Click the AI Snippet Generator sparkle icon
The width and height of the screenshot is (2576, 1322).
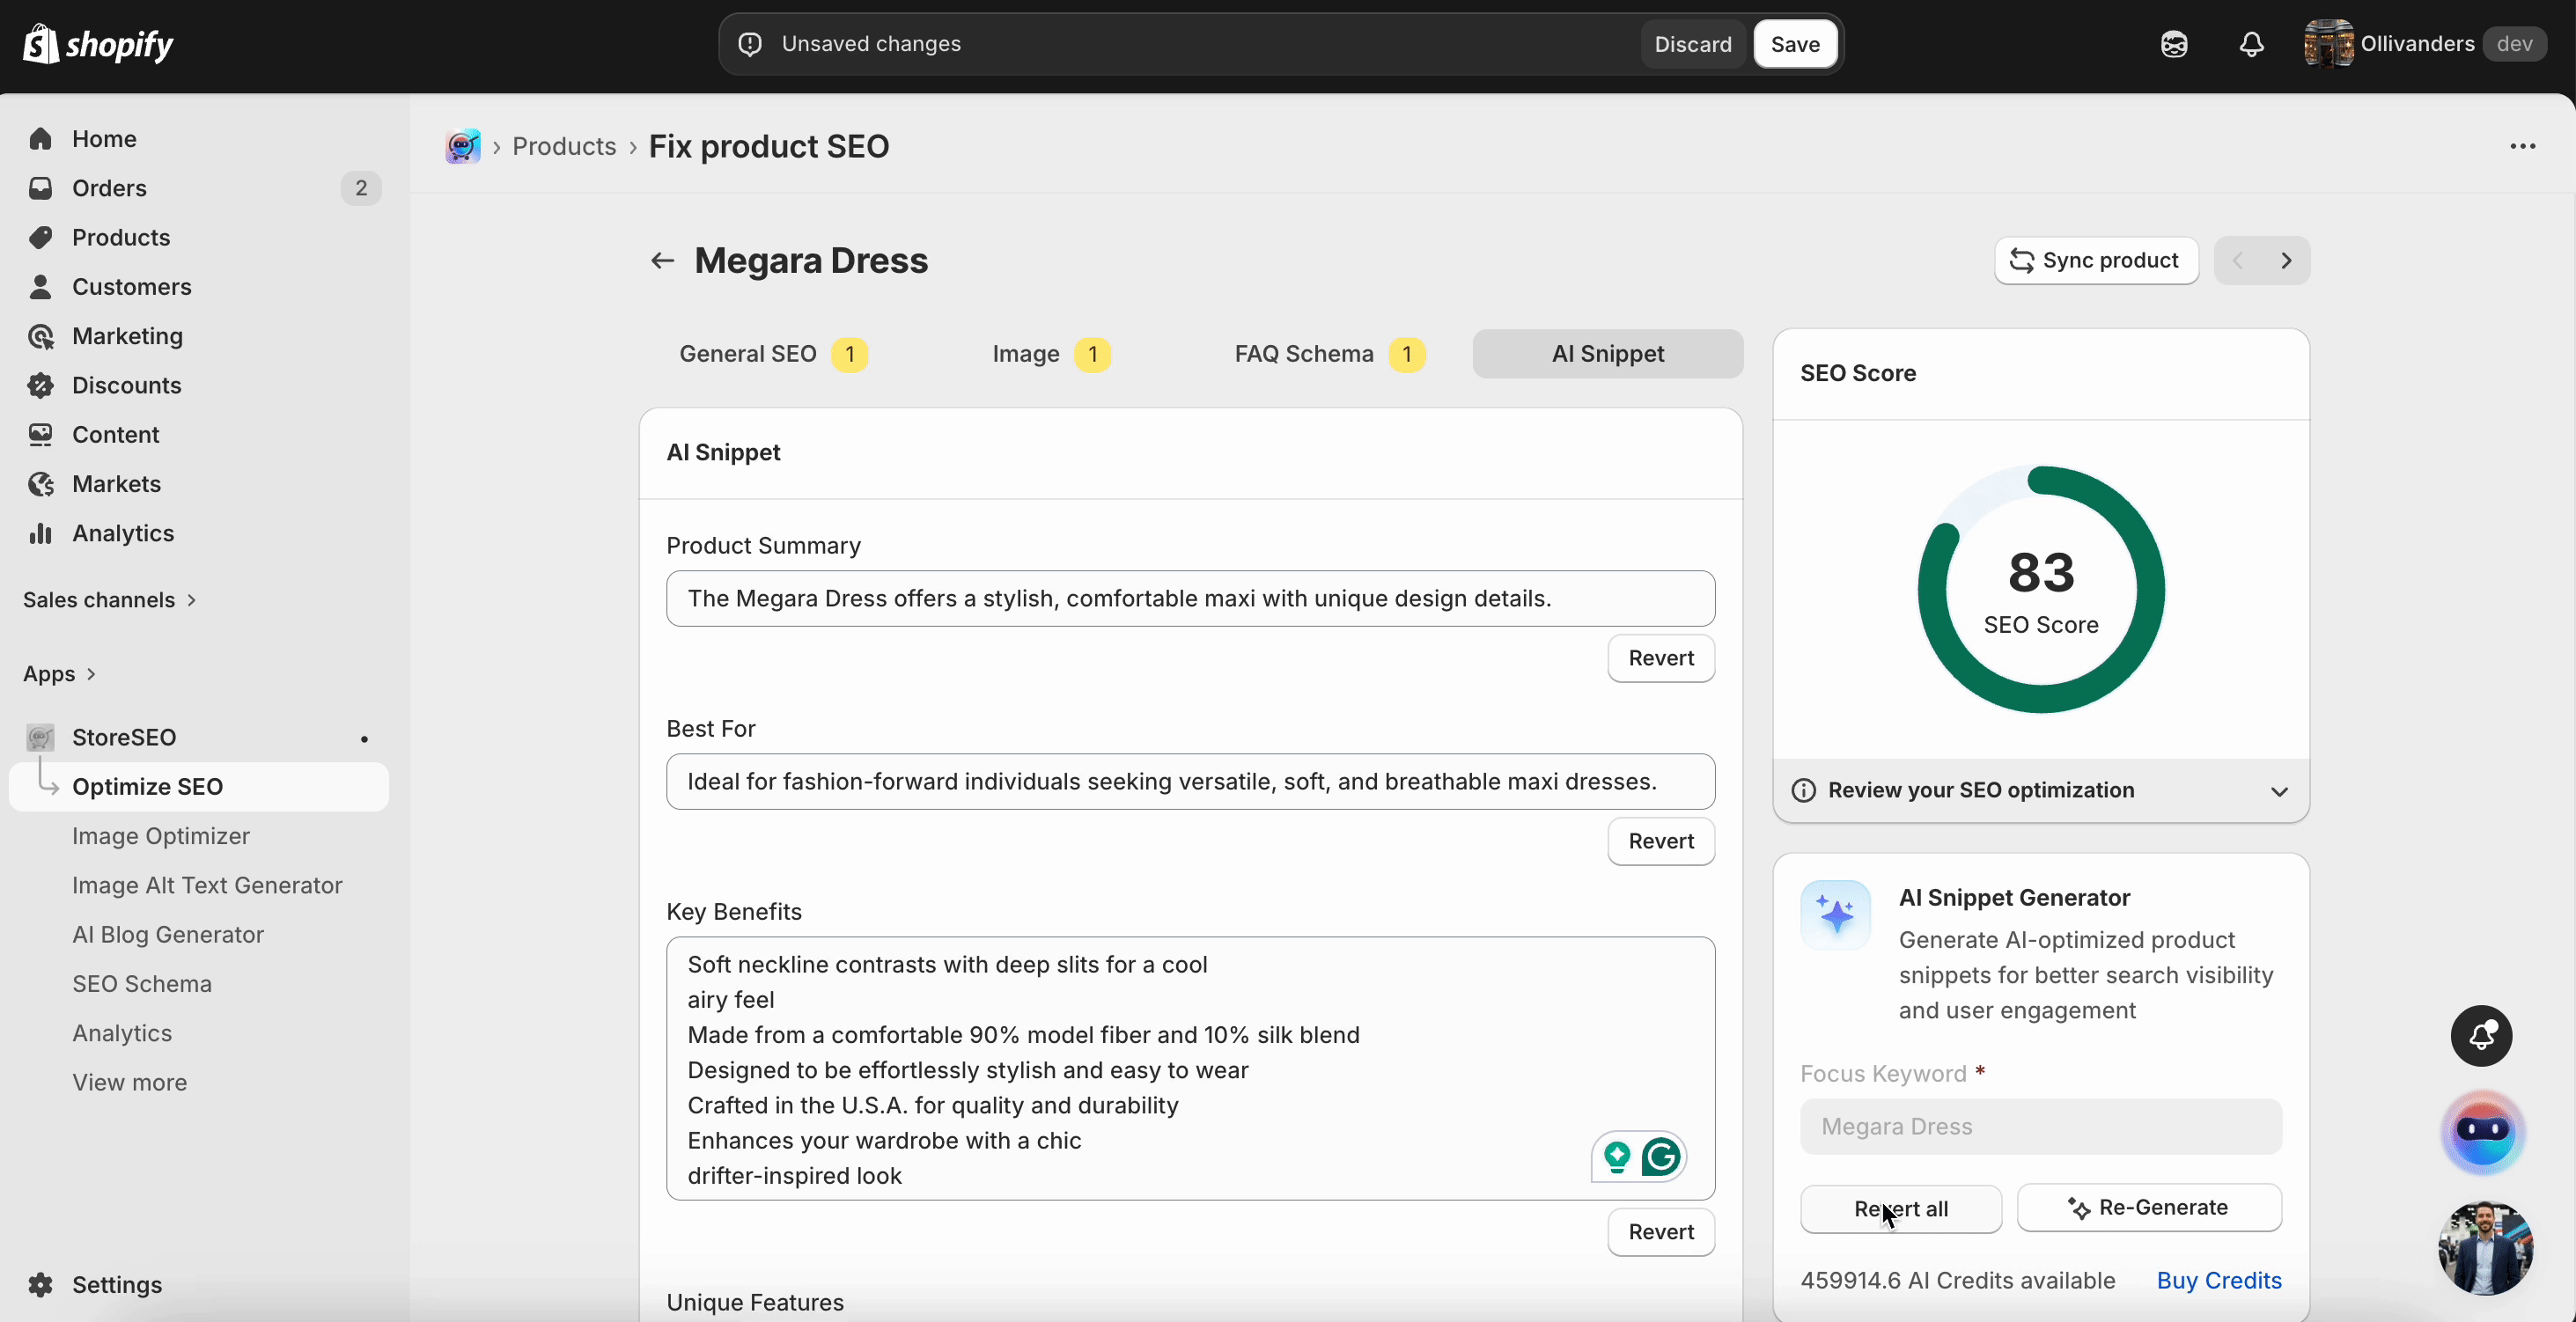point(1835,914)
